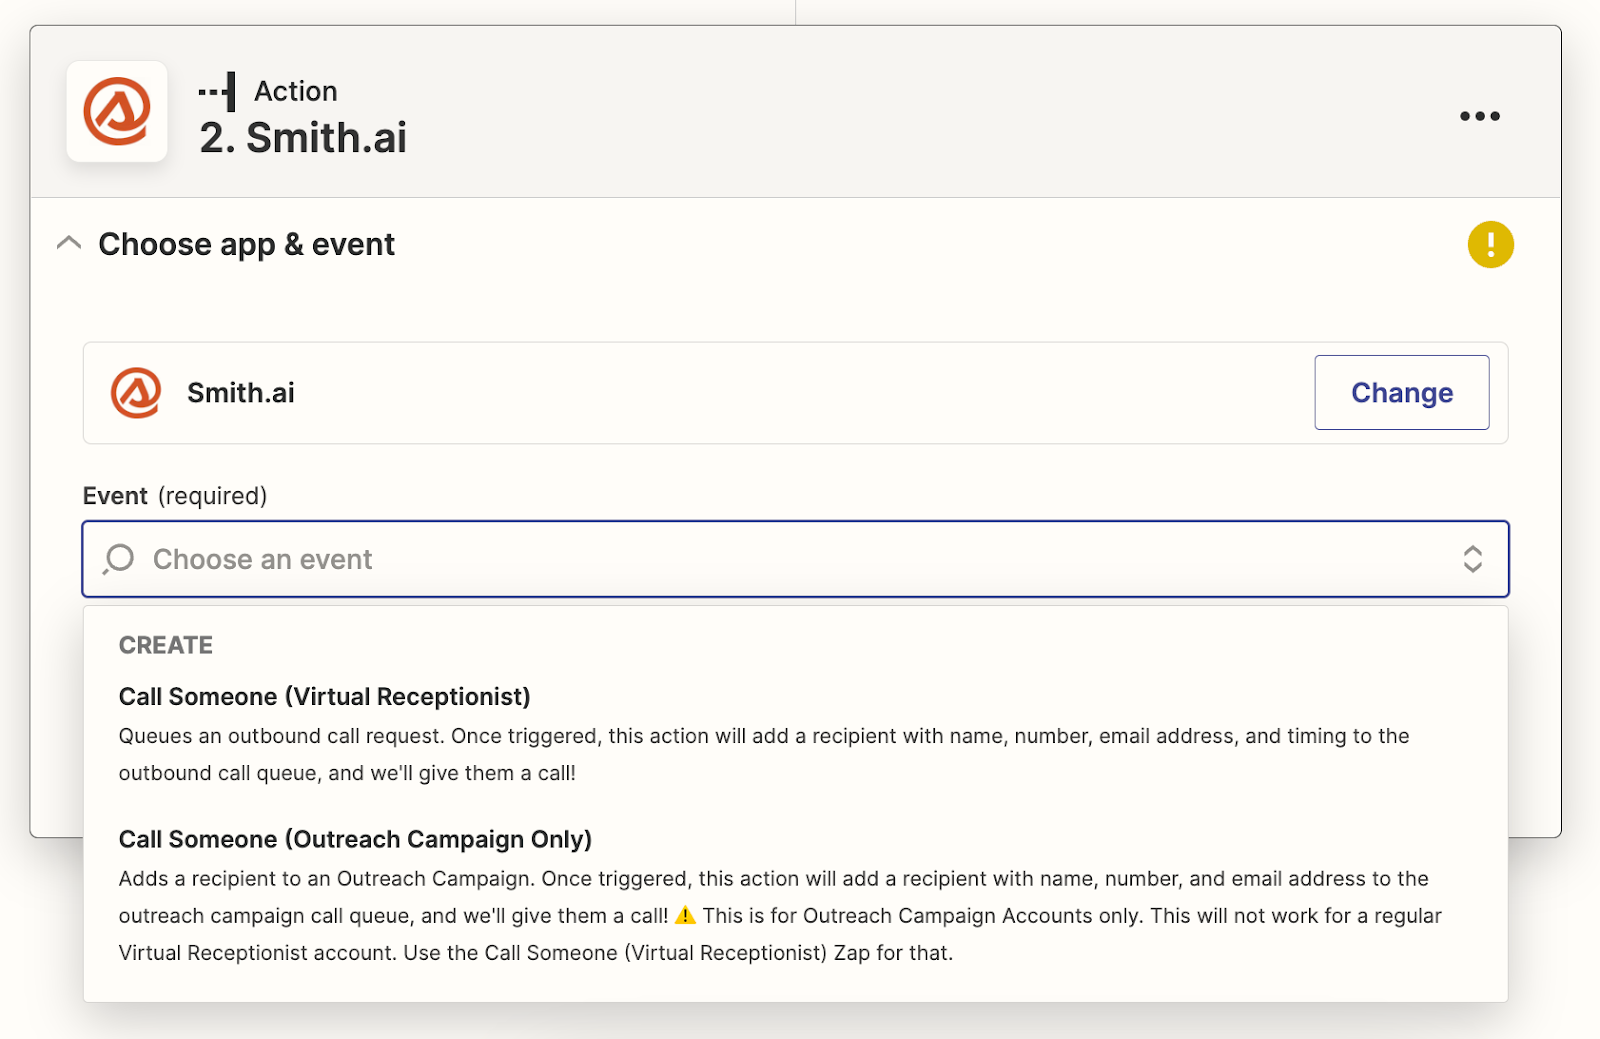Click the "2. Smith.ai" step title

point(303,138)
